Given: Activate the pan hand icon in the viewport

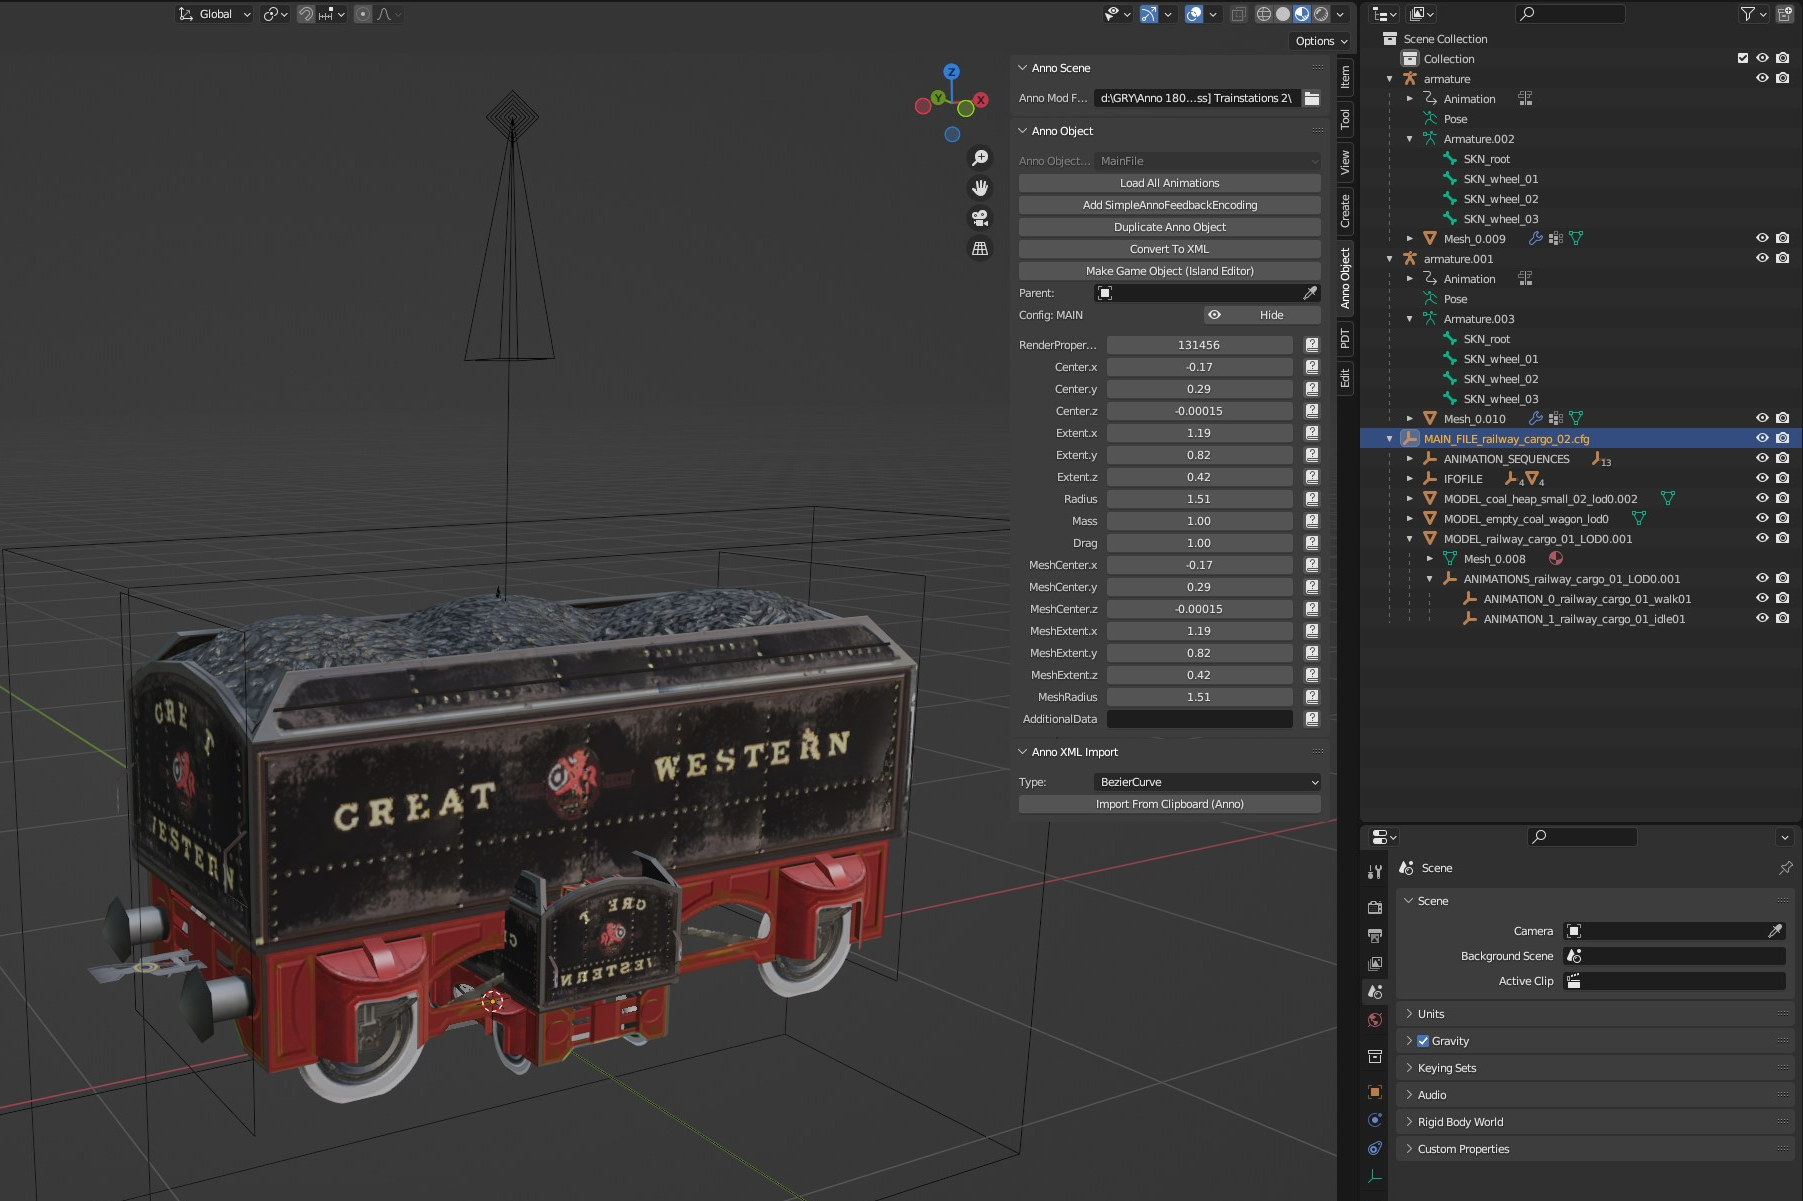Looking at the screenshot, I should point(980,188).
